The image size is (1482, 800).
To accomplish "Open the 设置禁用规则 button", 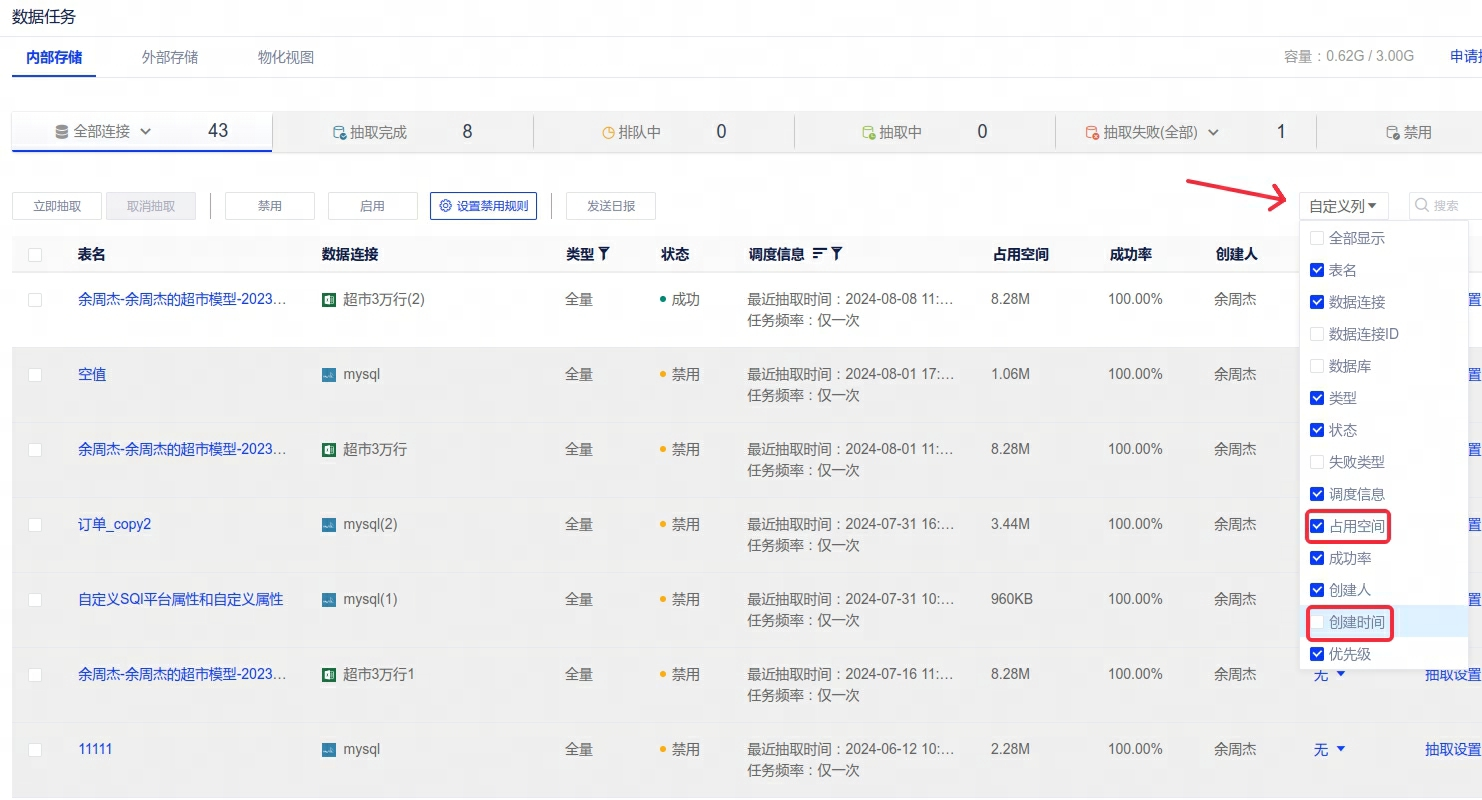I will 484,206.
